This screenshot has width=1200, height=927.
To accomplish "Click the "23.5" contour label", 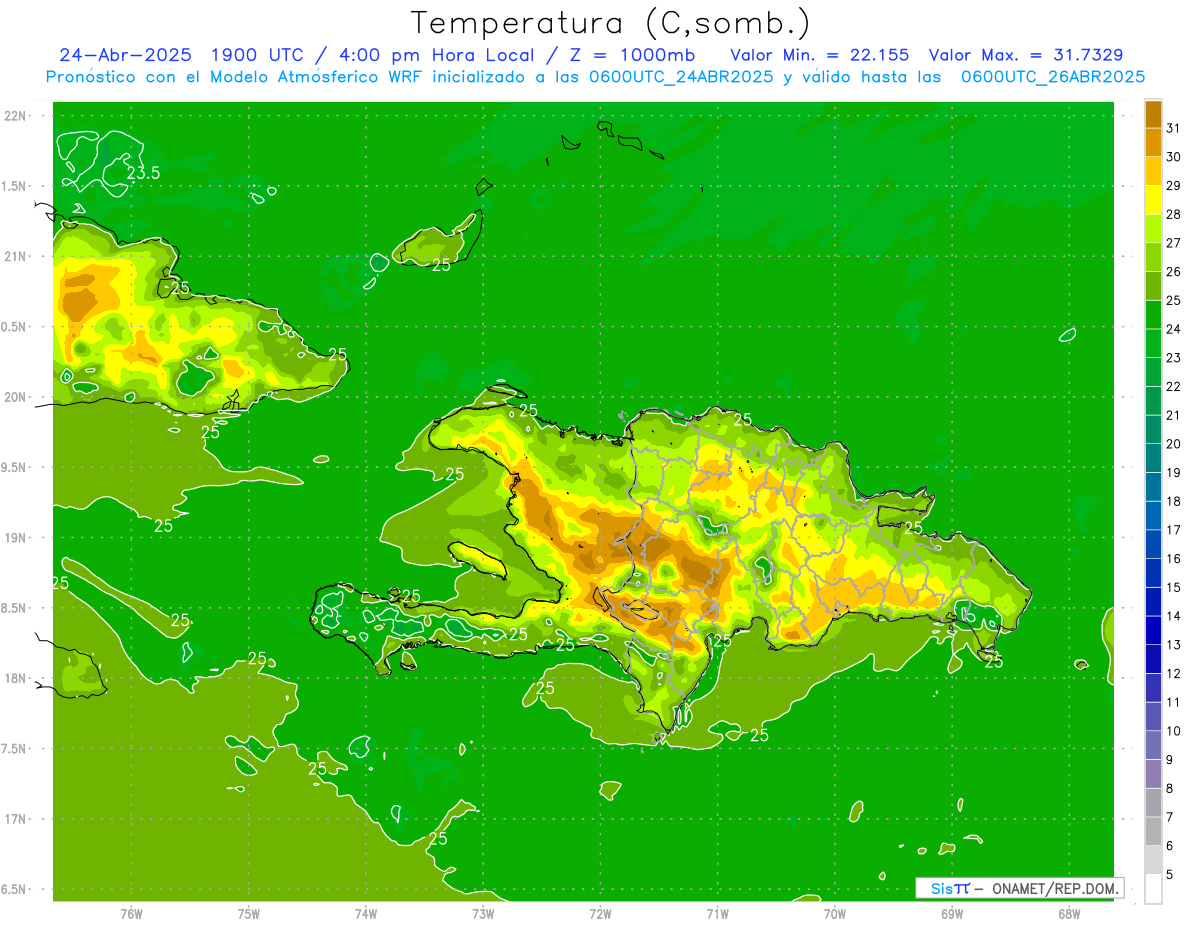I will click(144, 173).
